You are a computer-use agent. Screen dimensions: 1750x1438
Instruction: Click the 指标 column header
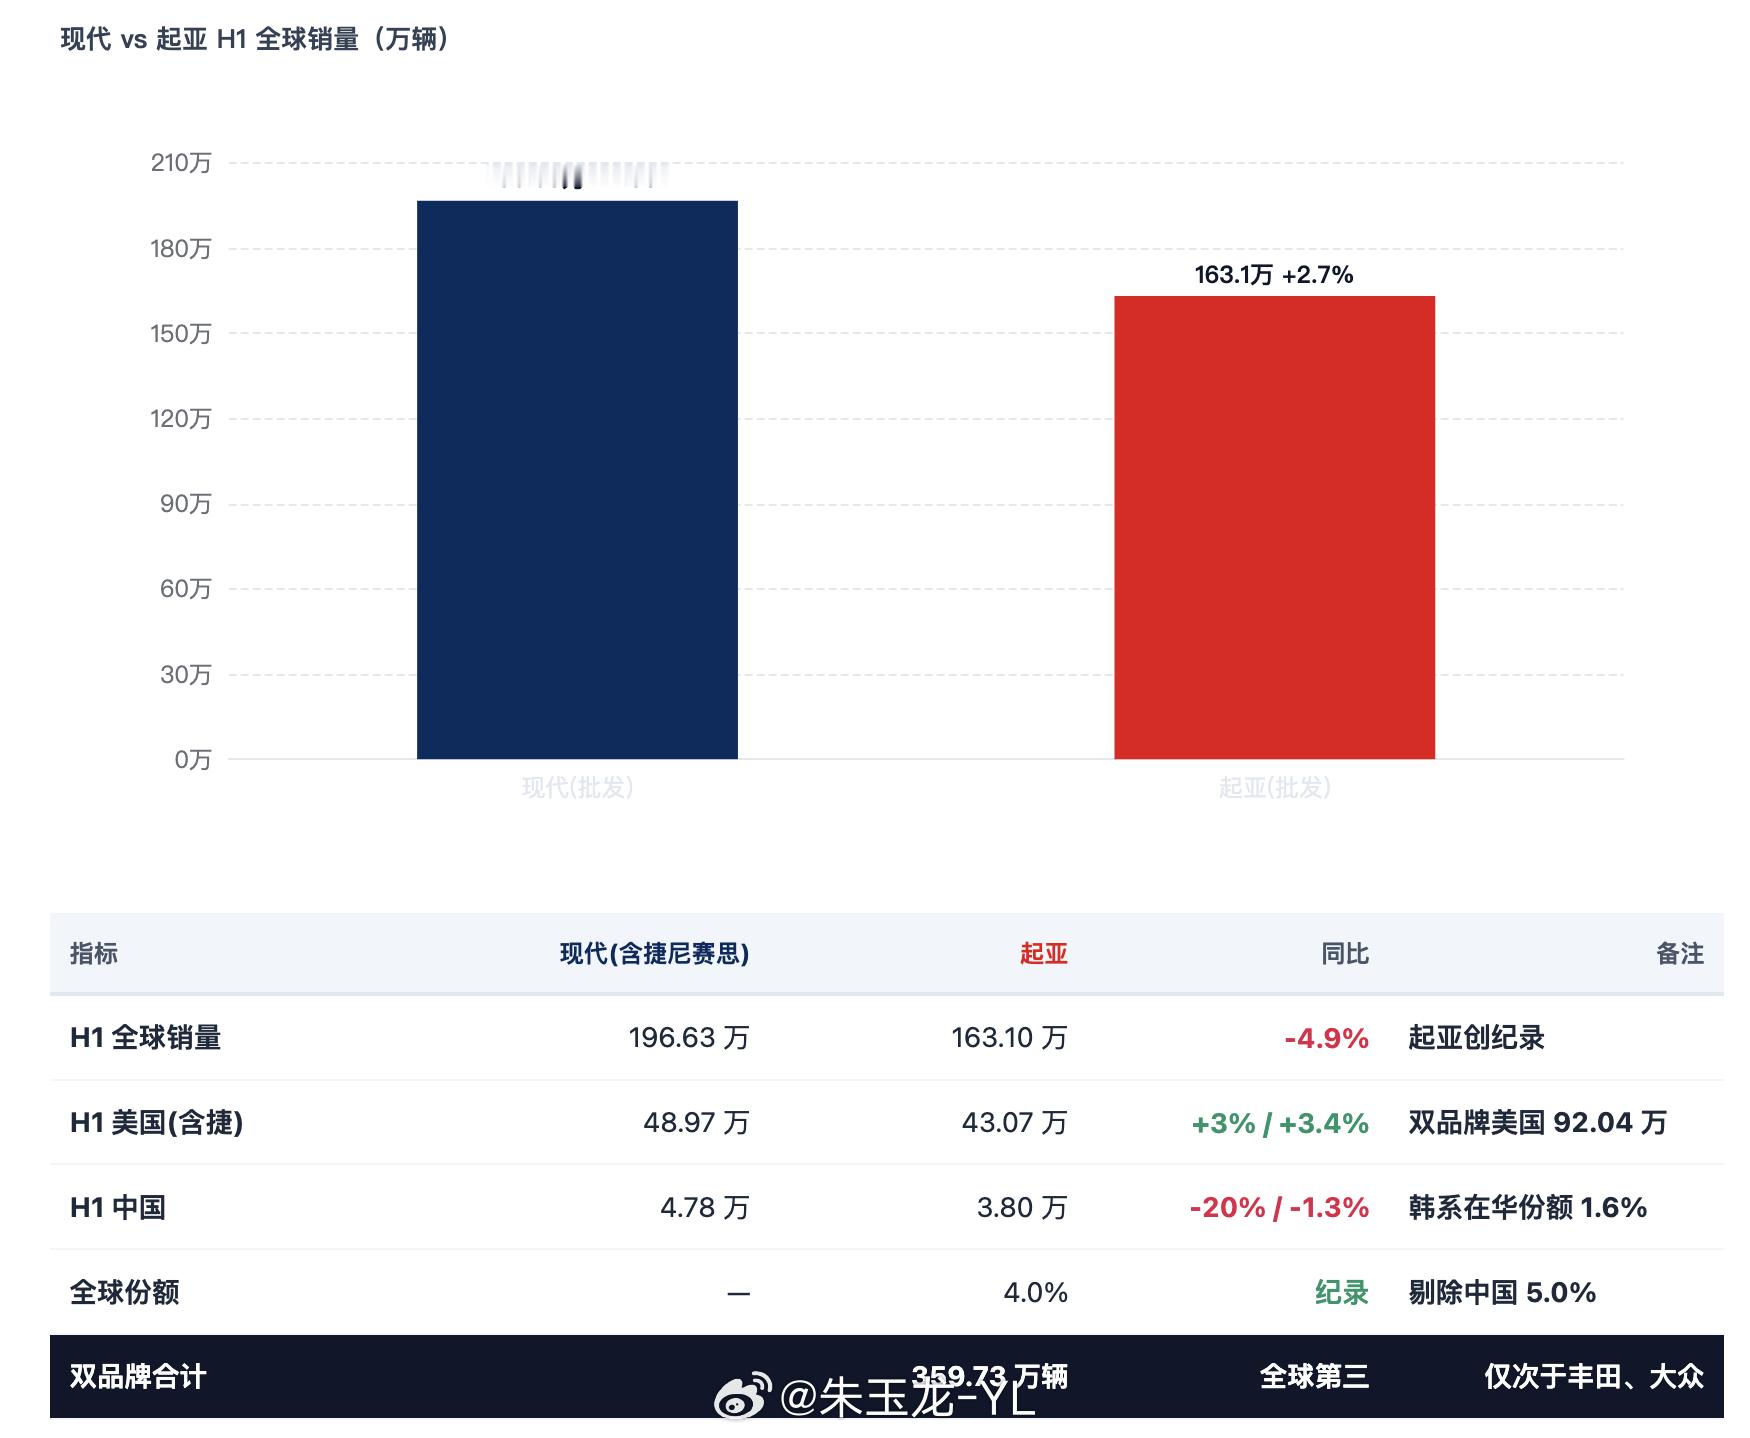(x=94, y=953)
